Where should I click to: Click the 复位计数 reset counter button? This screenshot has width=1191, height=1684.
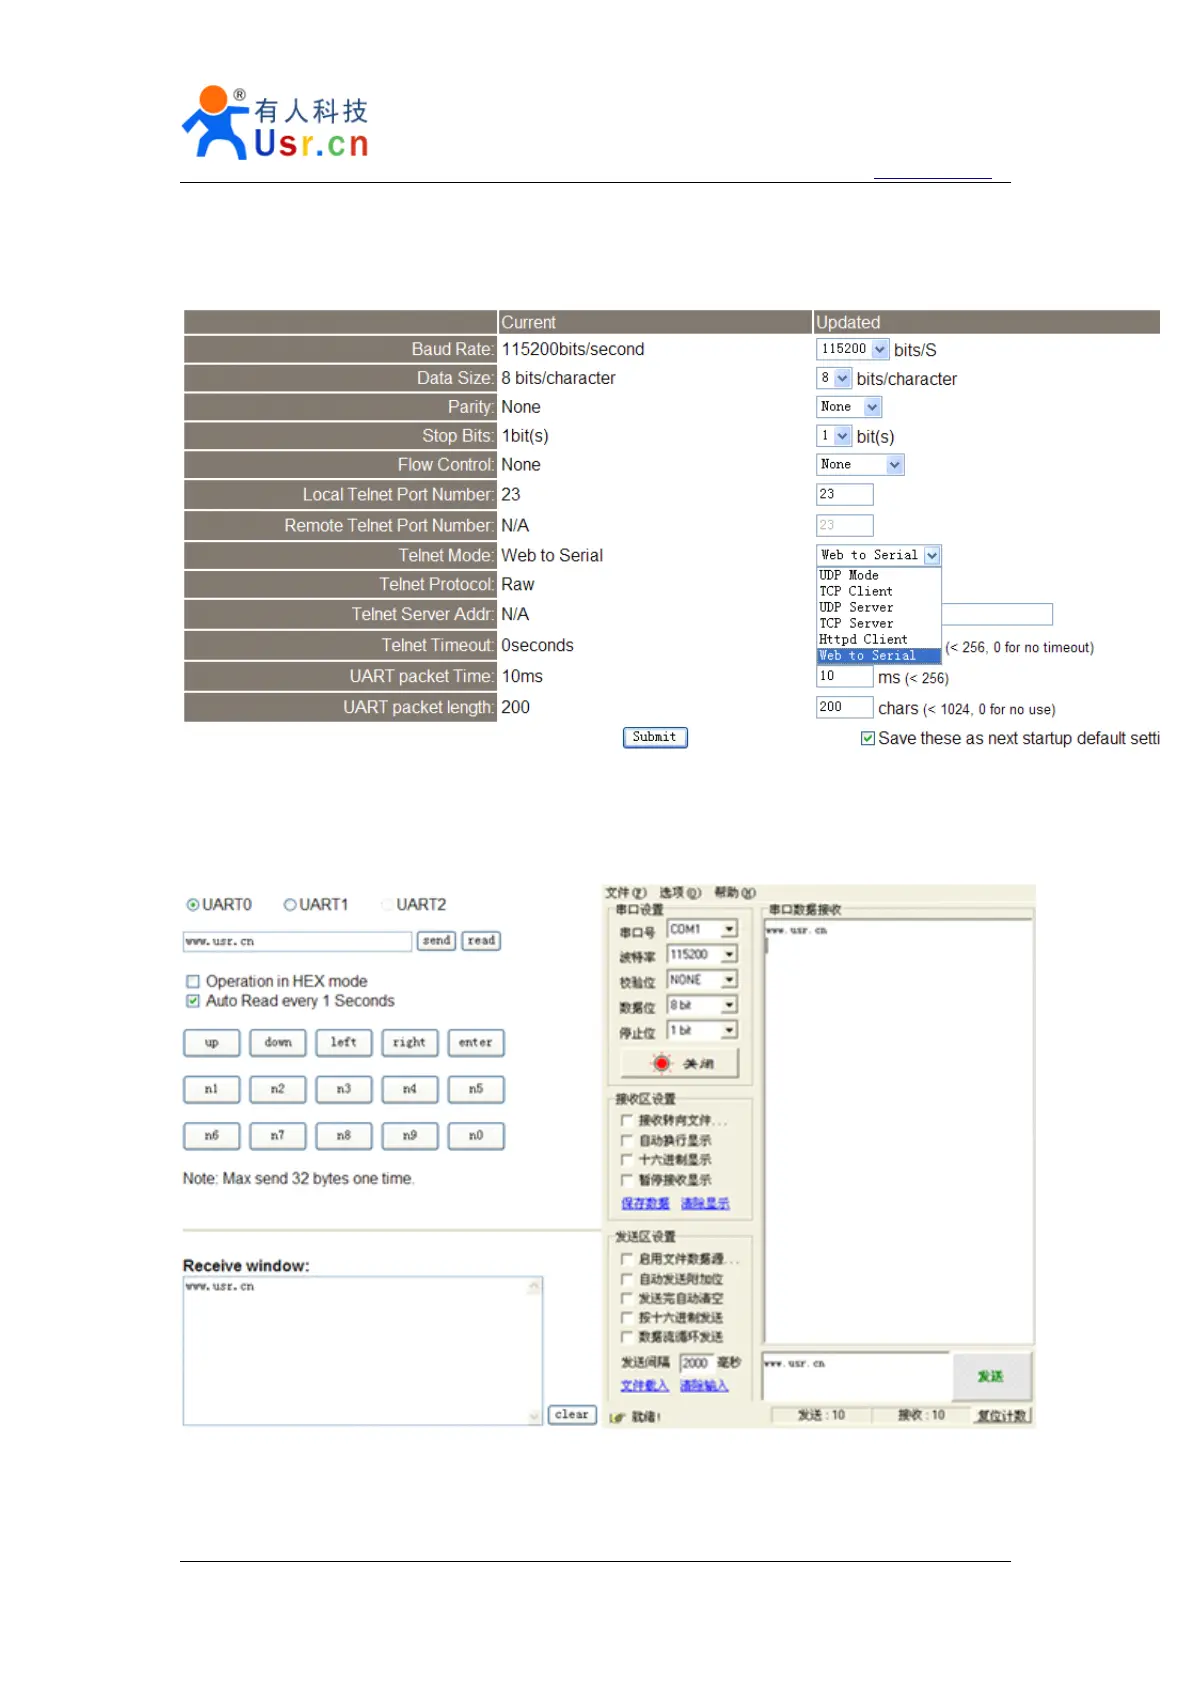[1002, 1416]
